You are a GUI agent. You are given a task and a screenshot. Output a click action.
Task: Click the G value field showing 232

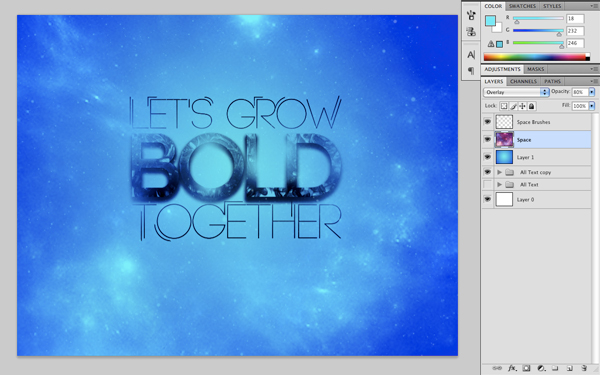click(575, 31)
